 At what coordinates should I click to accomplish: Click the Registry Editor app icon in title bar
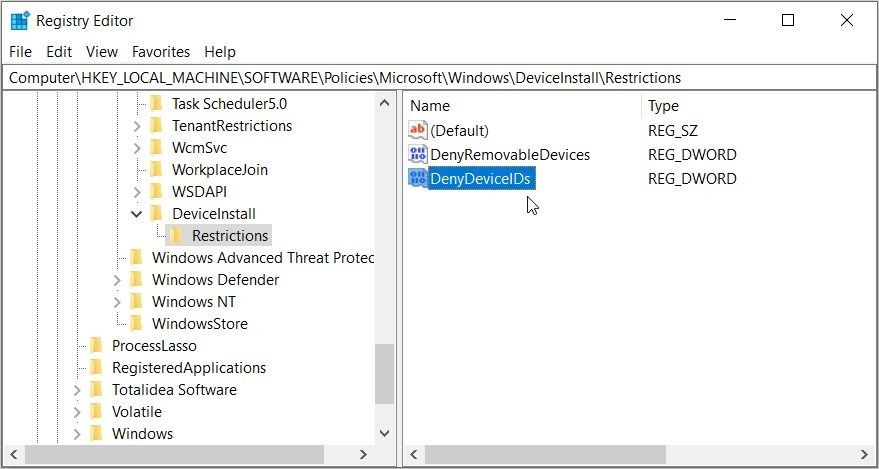[20, 21]
